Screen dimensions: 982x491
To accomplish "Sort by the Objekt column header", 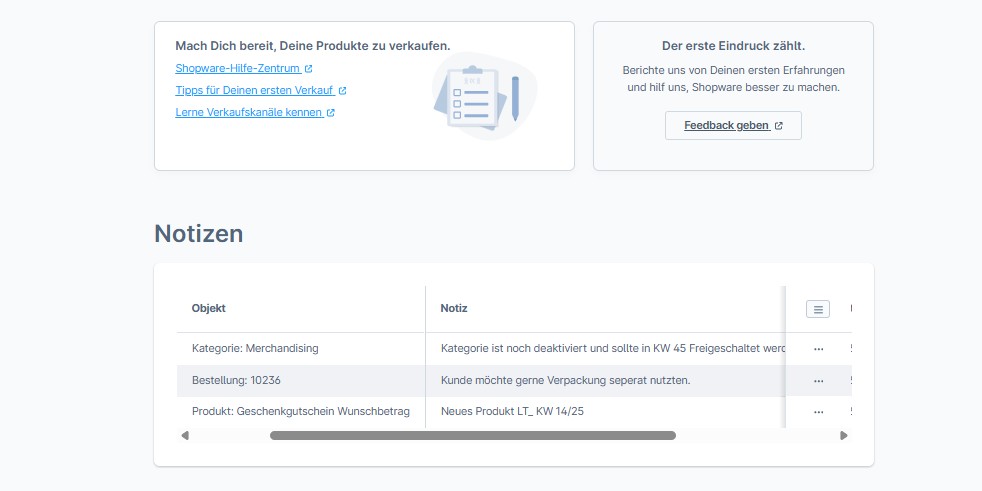I will point(209,309).
